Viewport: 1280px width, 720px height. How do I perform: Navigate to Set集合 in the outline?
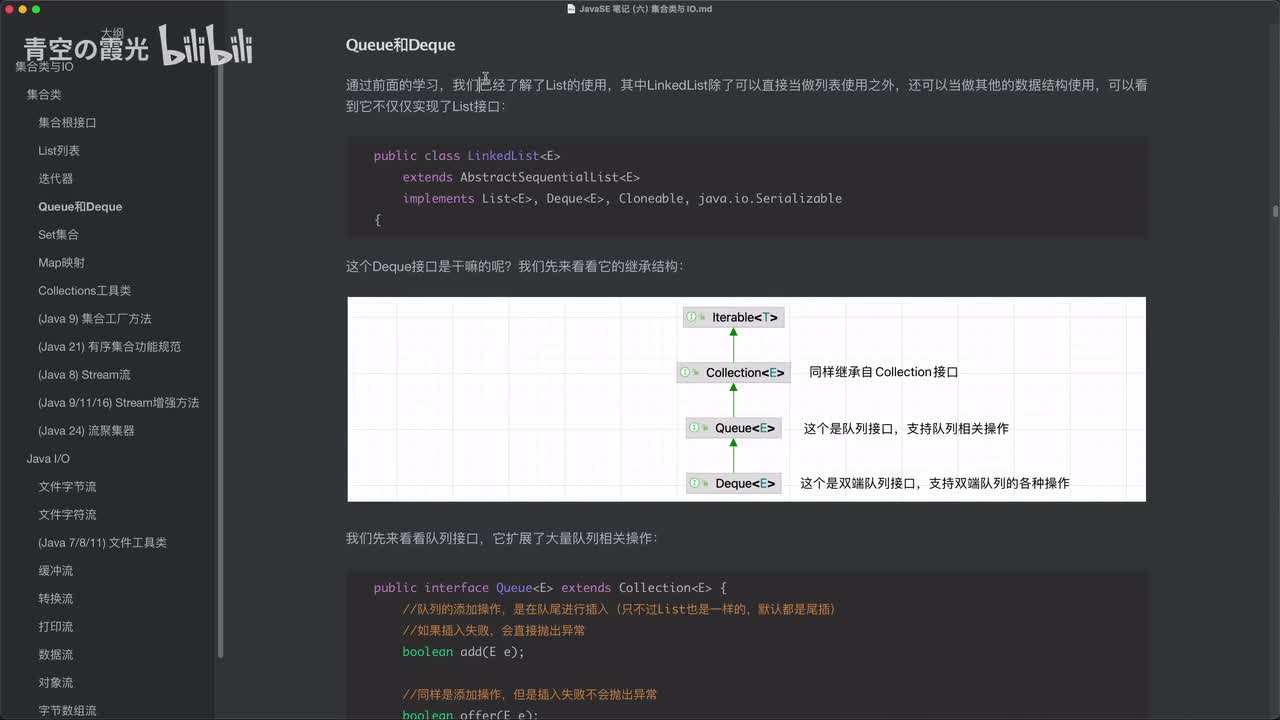(58, 234)
